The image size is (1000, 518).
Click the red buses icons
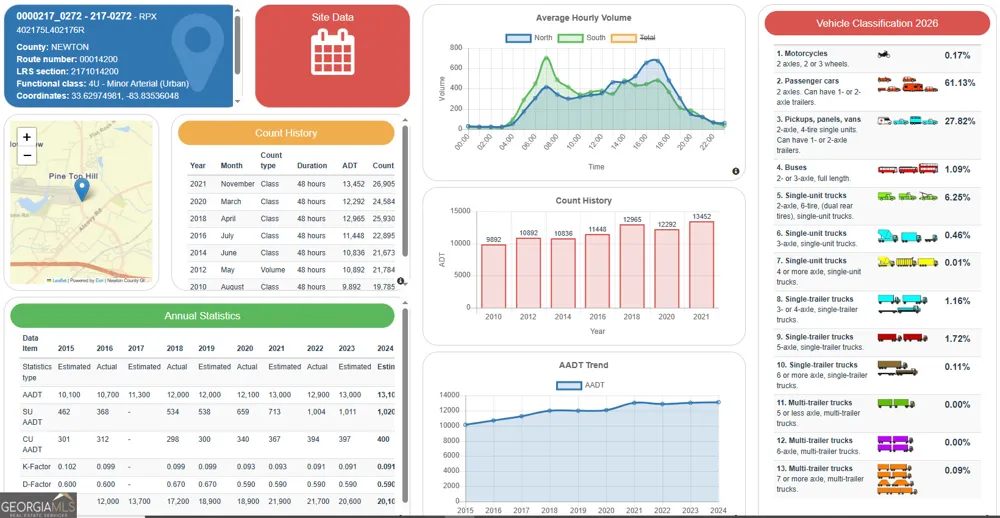[x=908, y=169]
